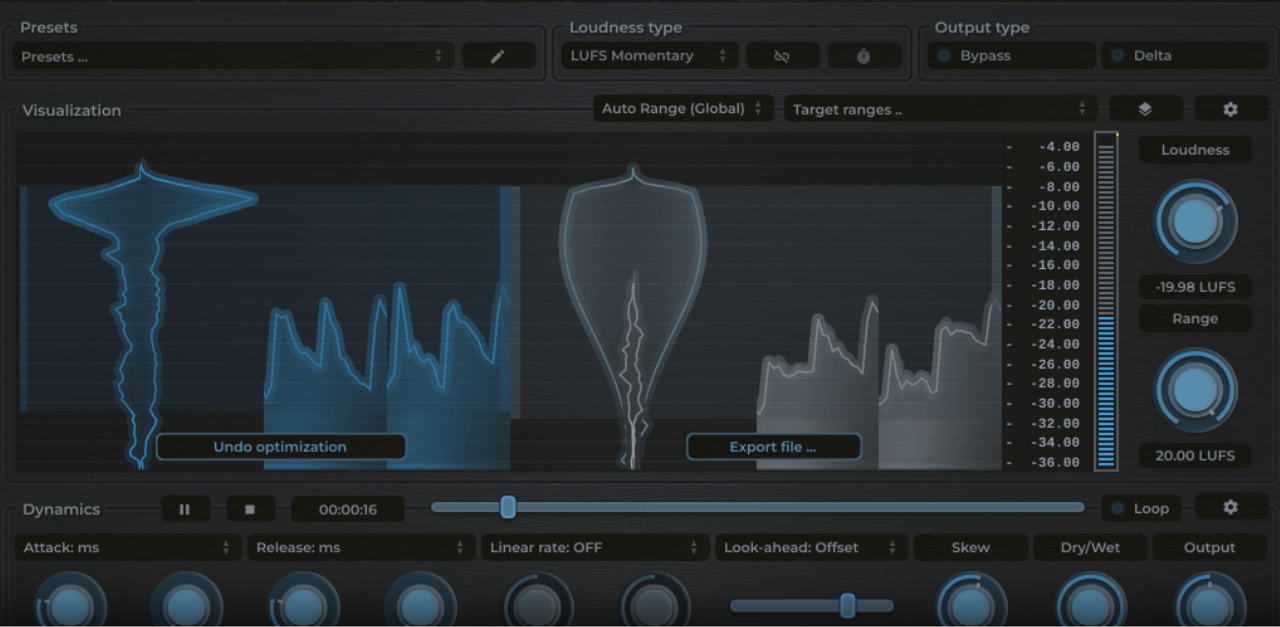Open Visualization settings gear

[1230, 109]
